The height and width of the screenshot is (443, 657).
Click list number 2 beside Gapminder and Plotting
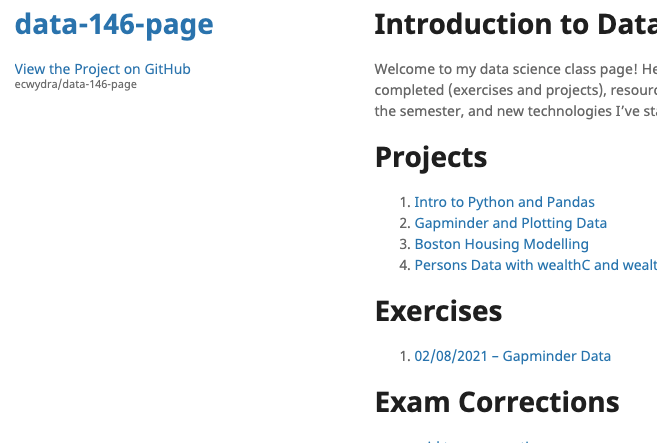tap(404, 223)
